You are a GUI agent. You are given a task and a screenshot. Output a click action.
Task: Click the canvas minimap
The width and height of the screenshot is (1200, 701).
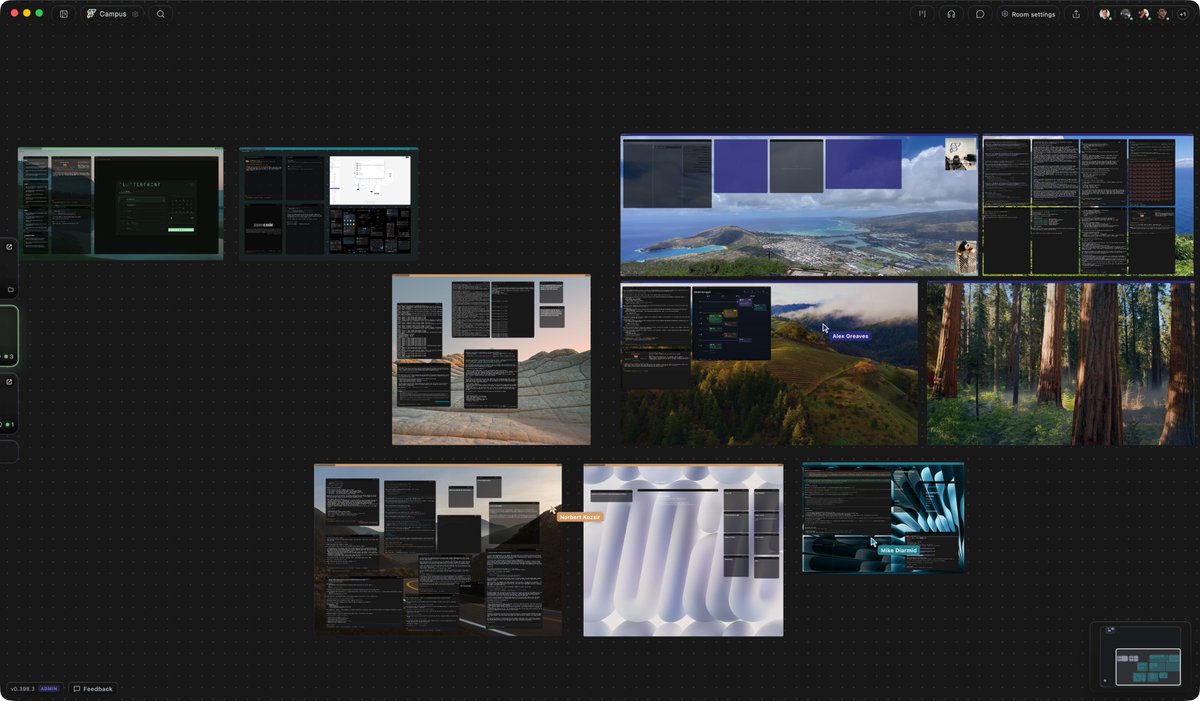[1140, 656]
